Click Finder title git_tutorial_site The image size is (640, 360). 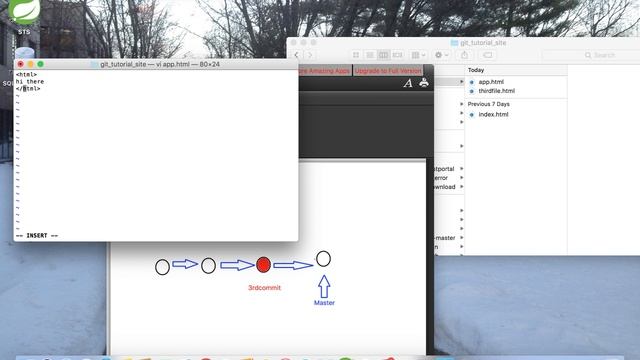pos(483,42)
